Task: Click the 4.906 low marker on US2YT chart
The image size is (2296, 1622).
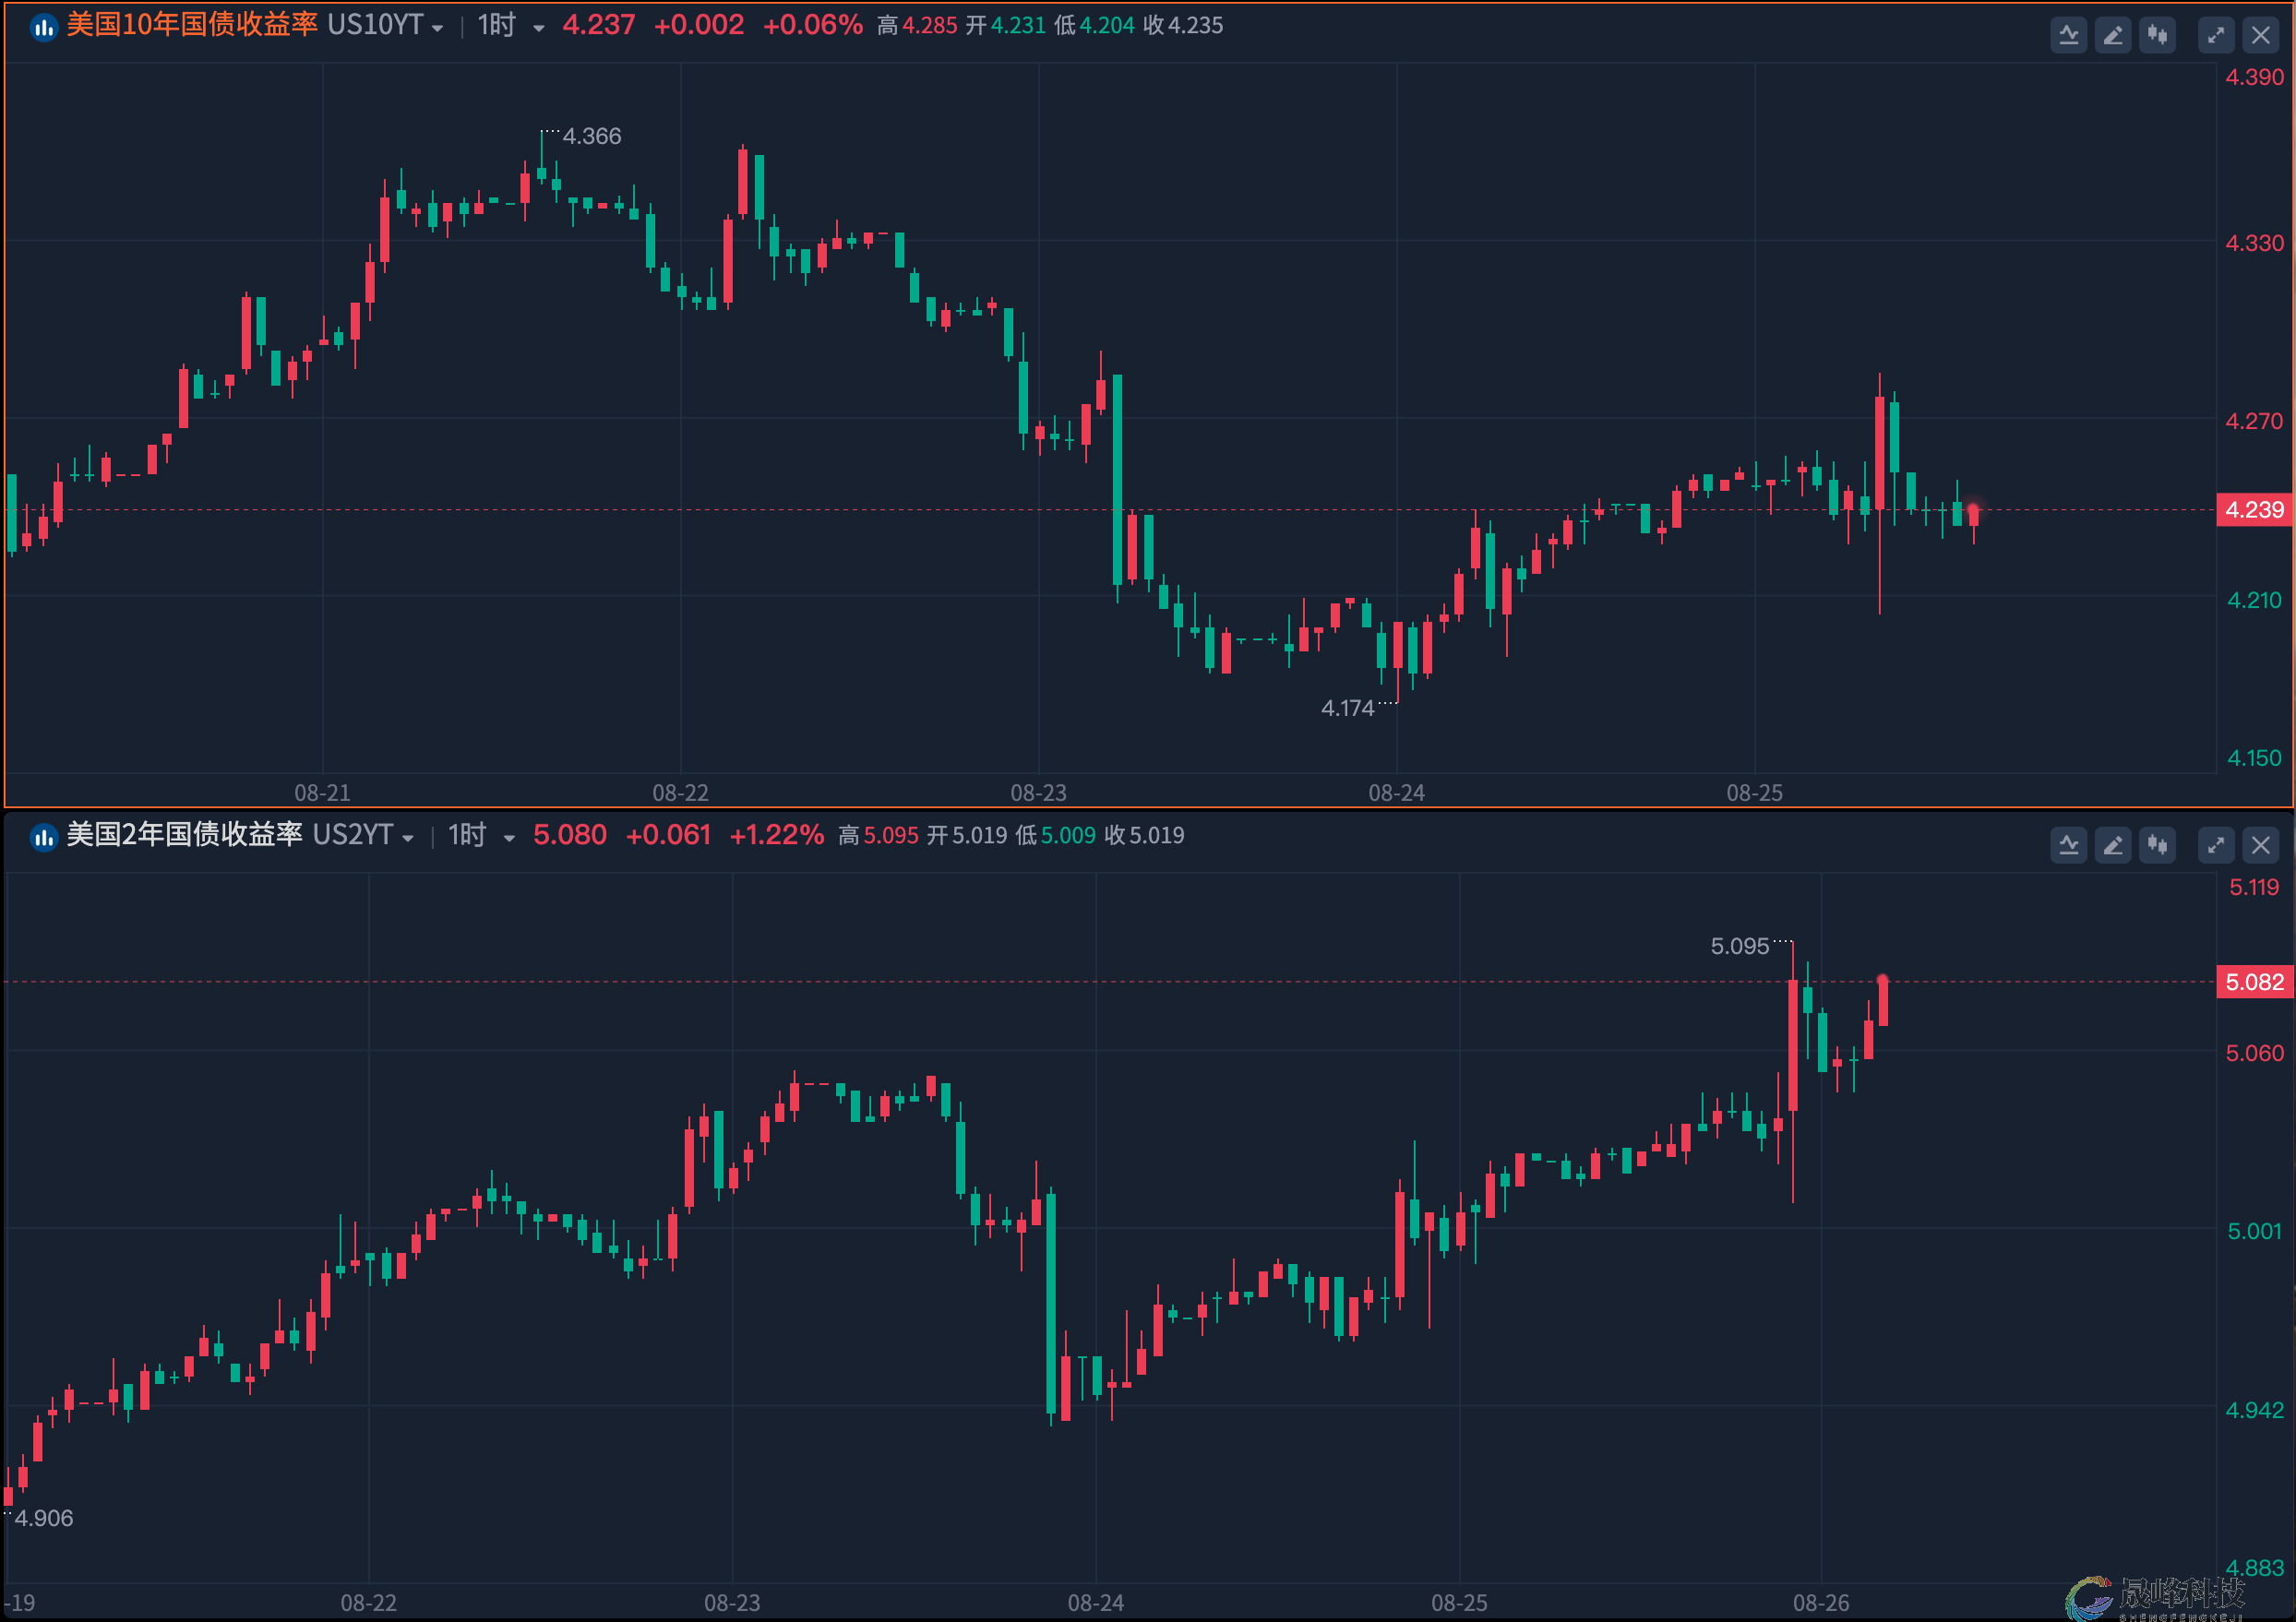Action: pos(44,1518)
